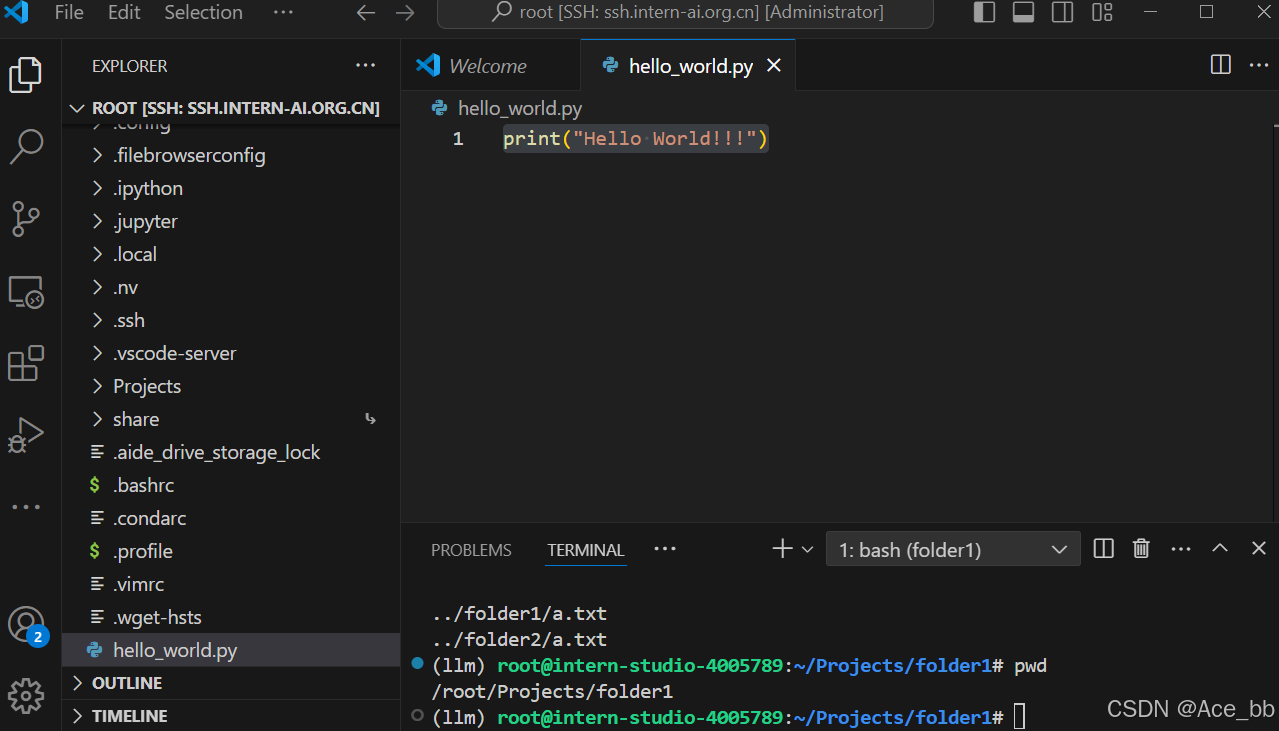Kill terminal with the trash icon
The height and width of the screenshot is (731, 1279).
point(1141,548)
